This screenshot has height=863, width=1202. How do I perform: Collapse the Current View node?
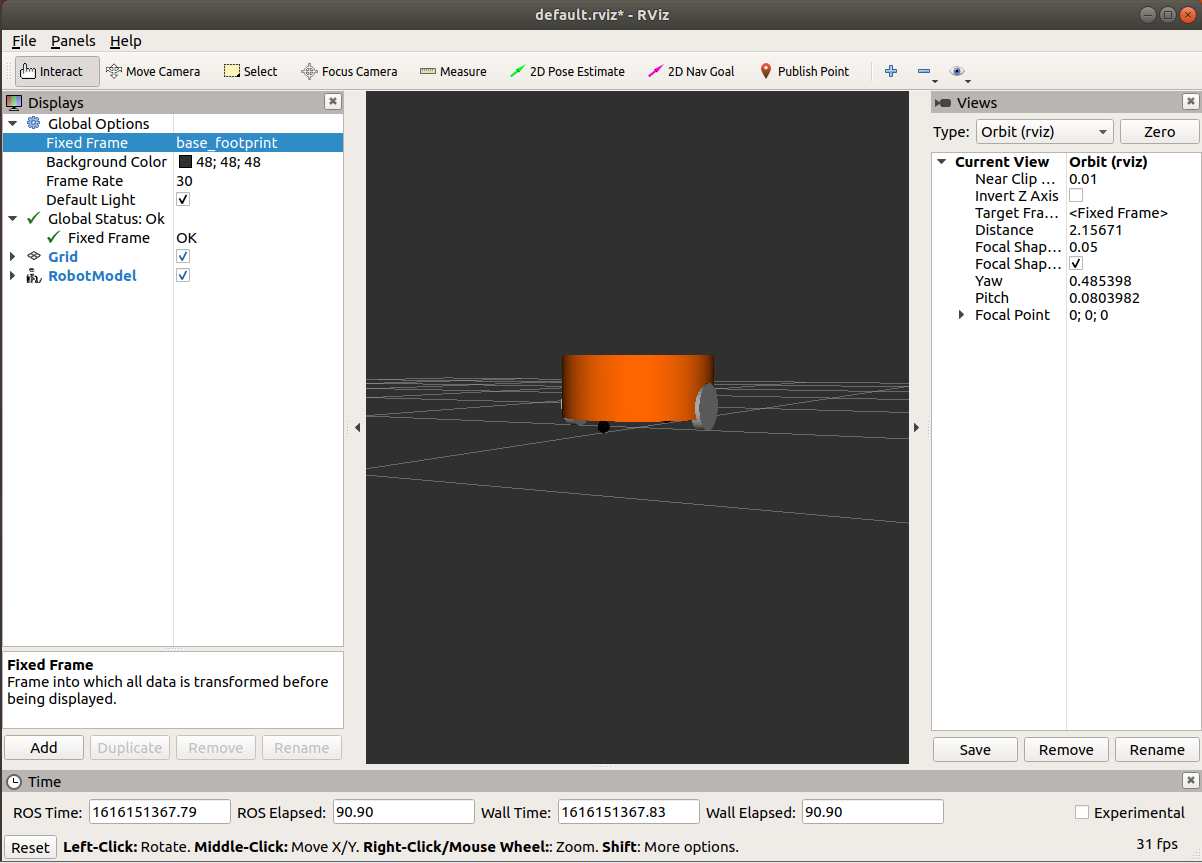tap(942, 161)
